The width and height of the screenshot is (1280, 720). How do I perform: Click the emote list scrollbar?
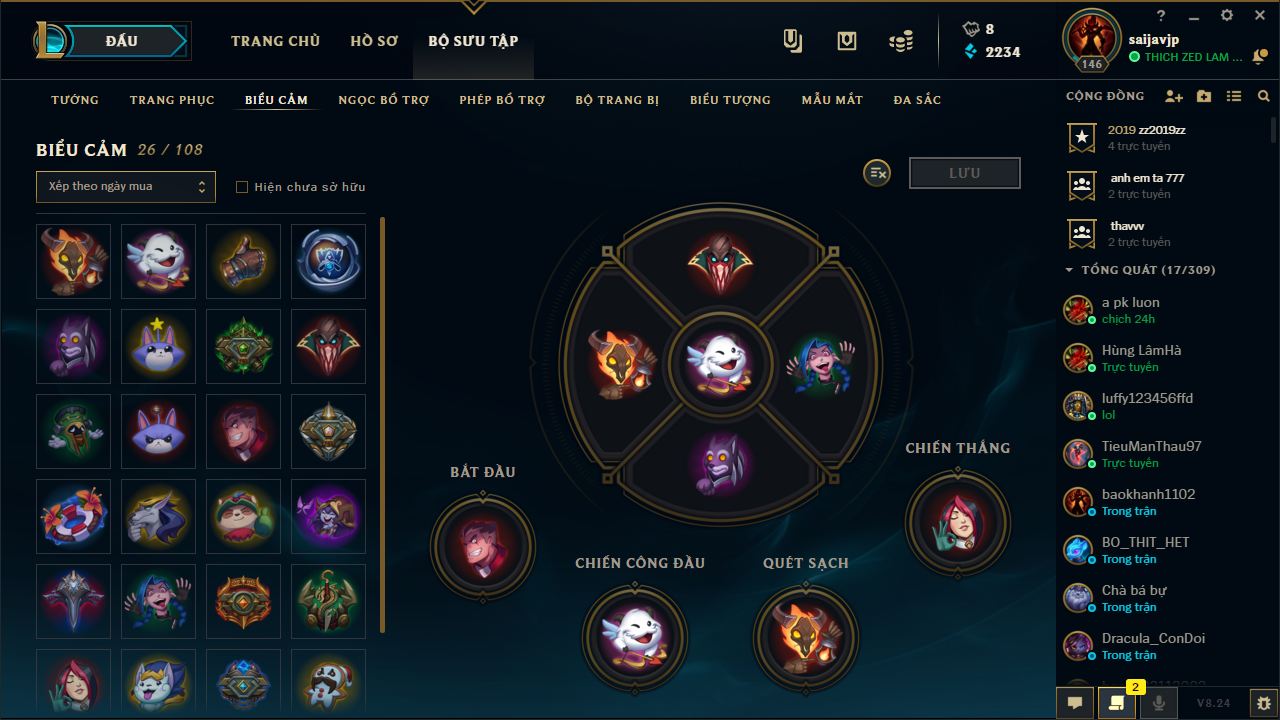pyautogui.click(x=383, y=425)
